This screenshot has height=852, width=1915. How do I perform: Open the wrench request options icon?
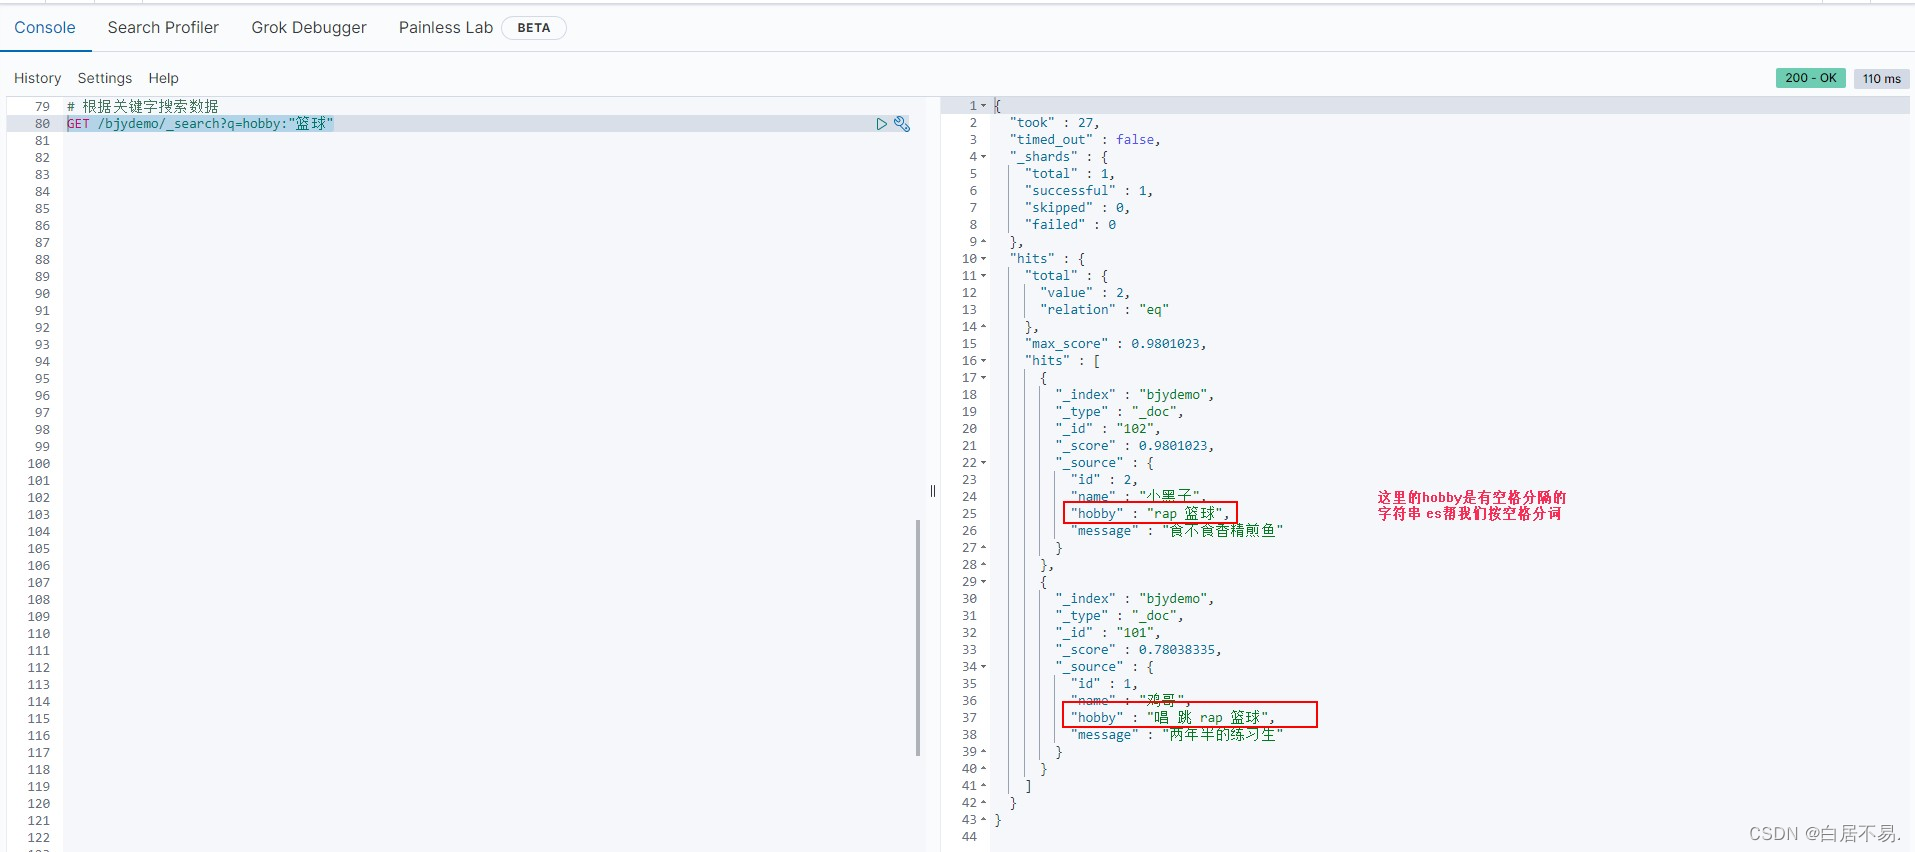click(x=902, y=124)
